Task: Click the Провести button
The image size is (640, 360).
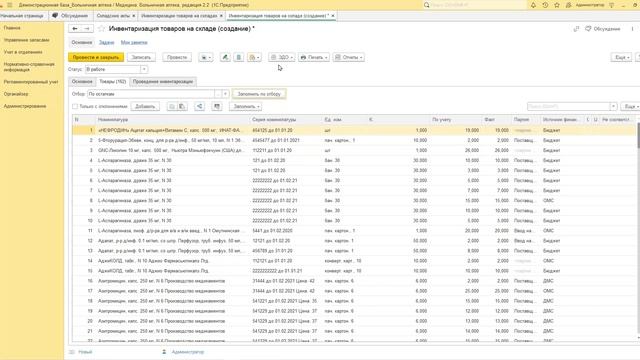Action: (177, 58)
